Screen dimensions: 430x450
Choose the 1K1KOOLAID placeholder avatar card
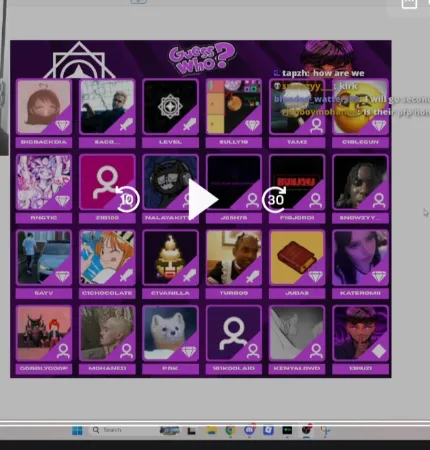[234, 339]
